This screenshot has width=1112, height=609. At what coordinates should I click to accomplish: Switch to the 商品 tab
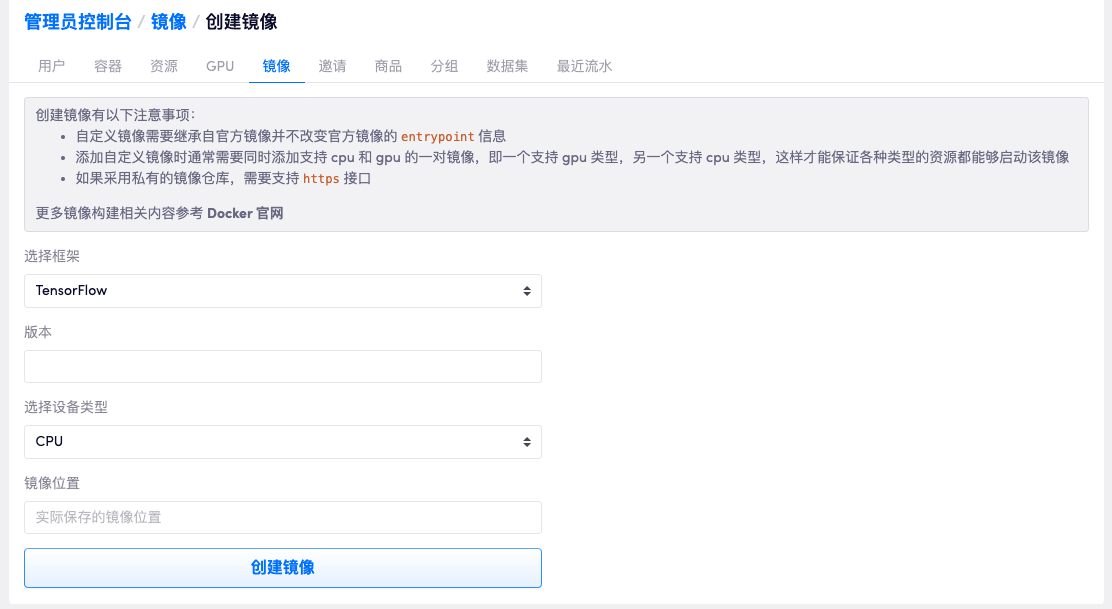click(389, 66)
